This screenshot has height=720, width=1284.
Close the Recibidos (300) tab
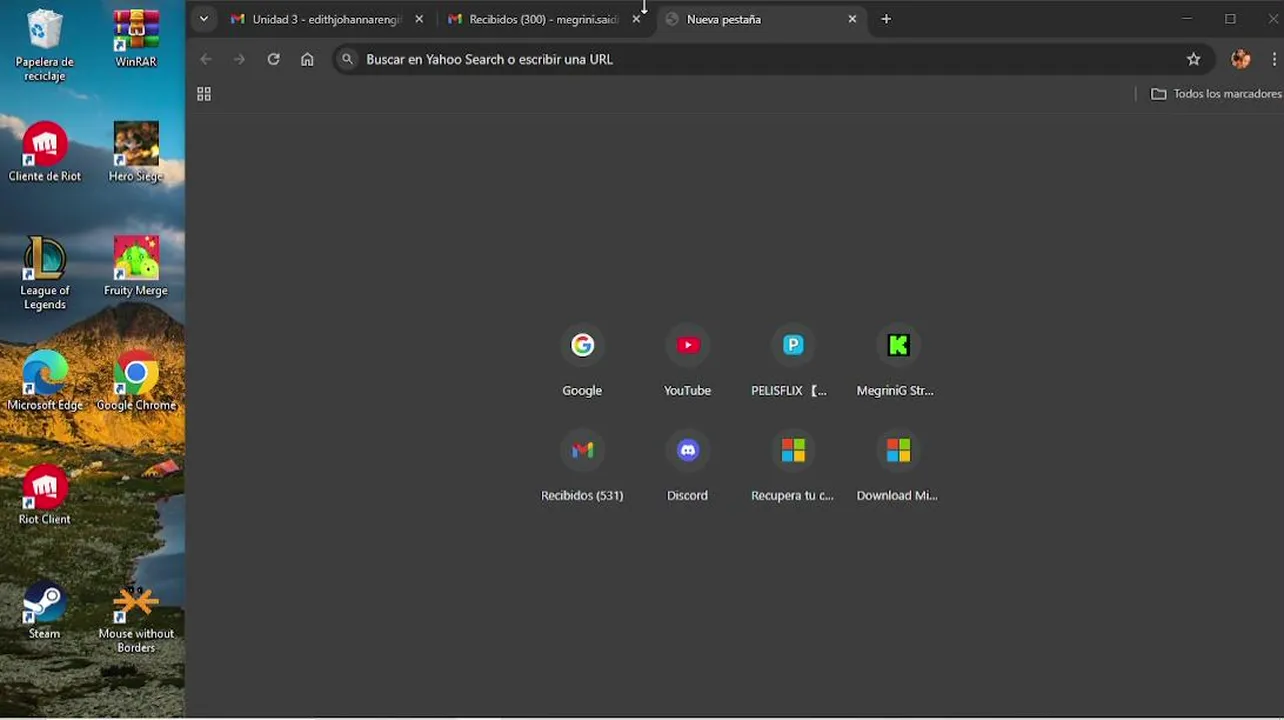[636, 19]
